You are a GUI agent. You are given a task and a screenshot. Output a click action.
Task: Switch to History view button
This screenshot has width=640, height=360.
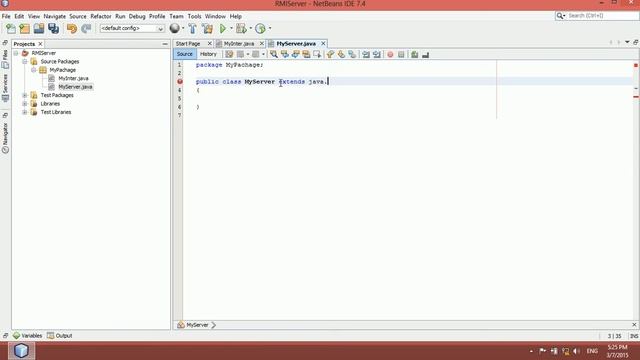pos(208,54)
